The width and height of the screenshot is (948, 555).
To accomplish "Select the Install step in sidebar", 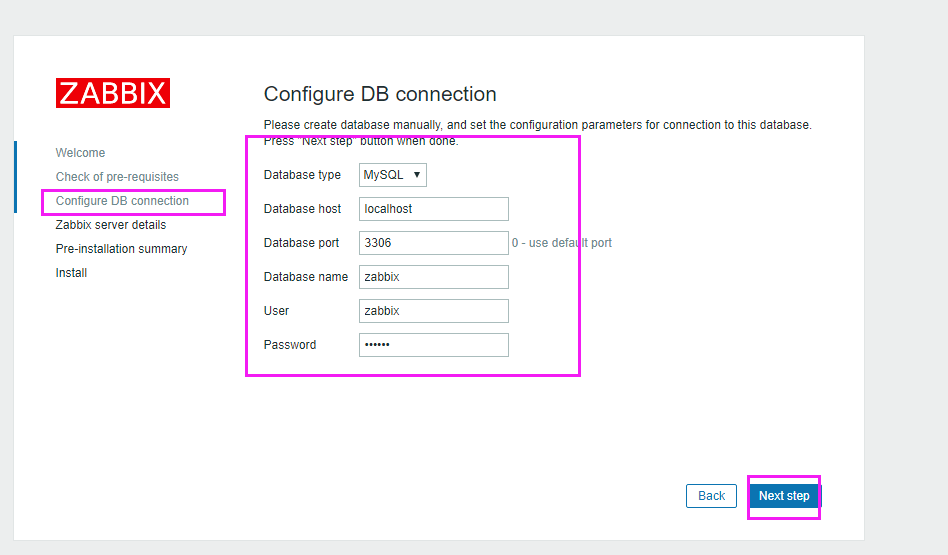I will point(71,273).
